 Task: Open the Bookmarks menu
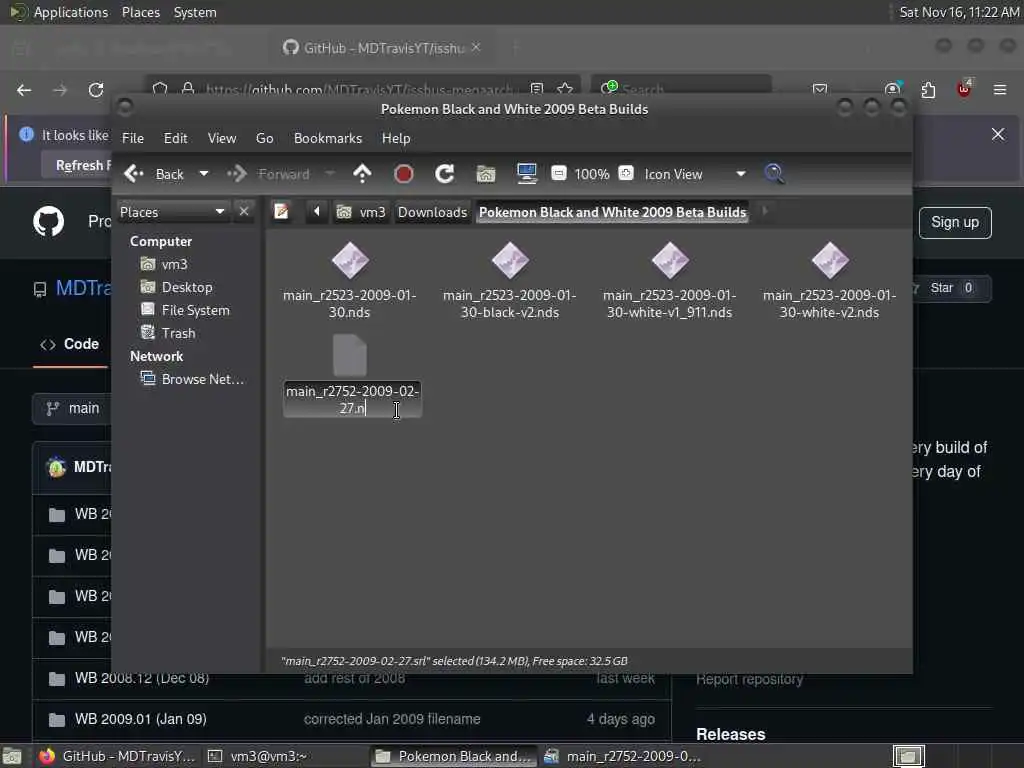click(x=328, y=138)
